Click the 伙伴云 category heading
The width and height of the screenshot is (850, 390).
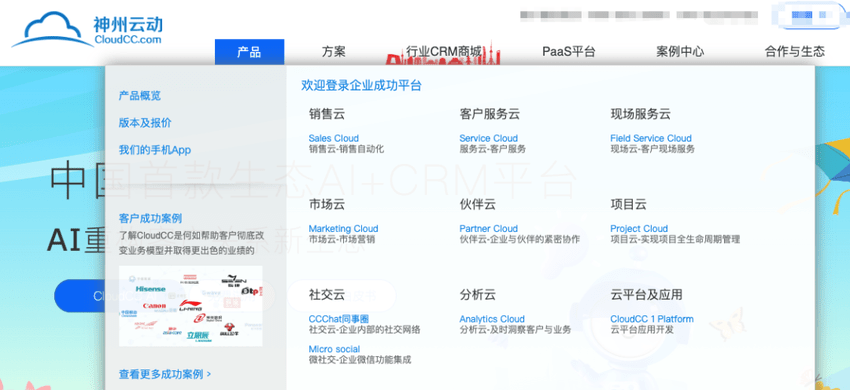pos(478,204)
